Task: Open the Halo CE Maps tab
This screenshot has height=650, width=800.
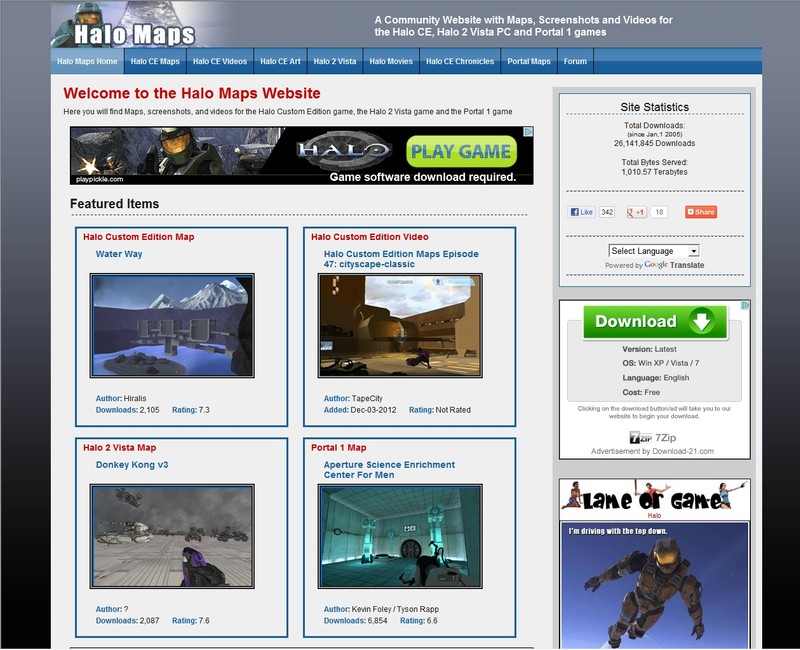Action: [155, 61]
